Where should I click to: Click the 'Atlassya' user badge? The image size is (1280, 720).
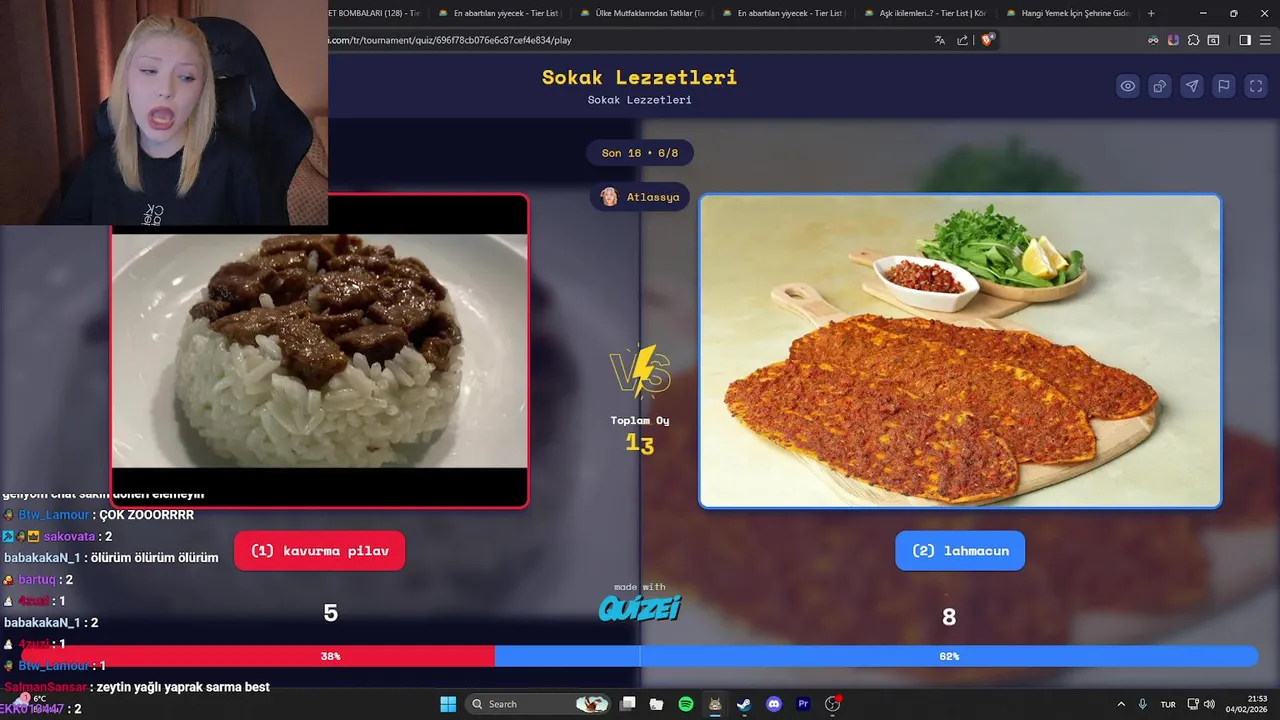[x=640, y=197]
